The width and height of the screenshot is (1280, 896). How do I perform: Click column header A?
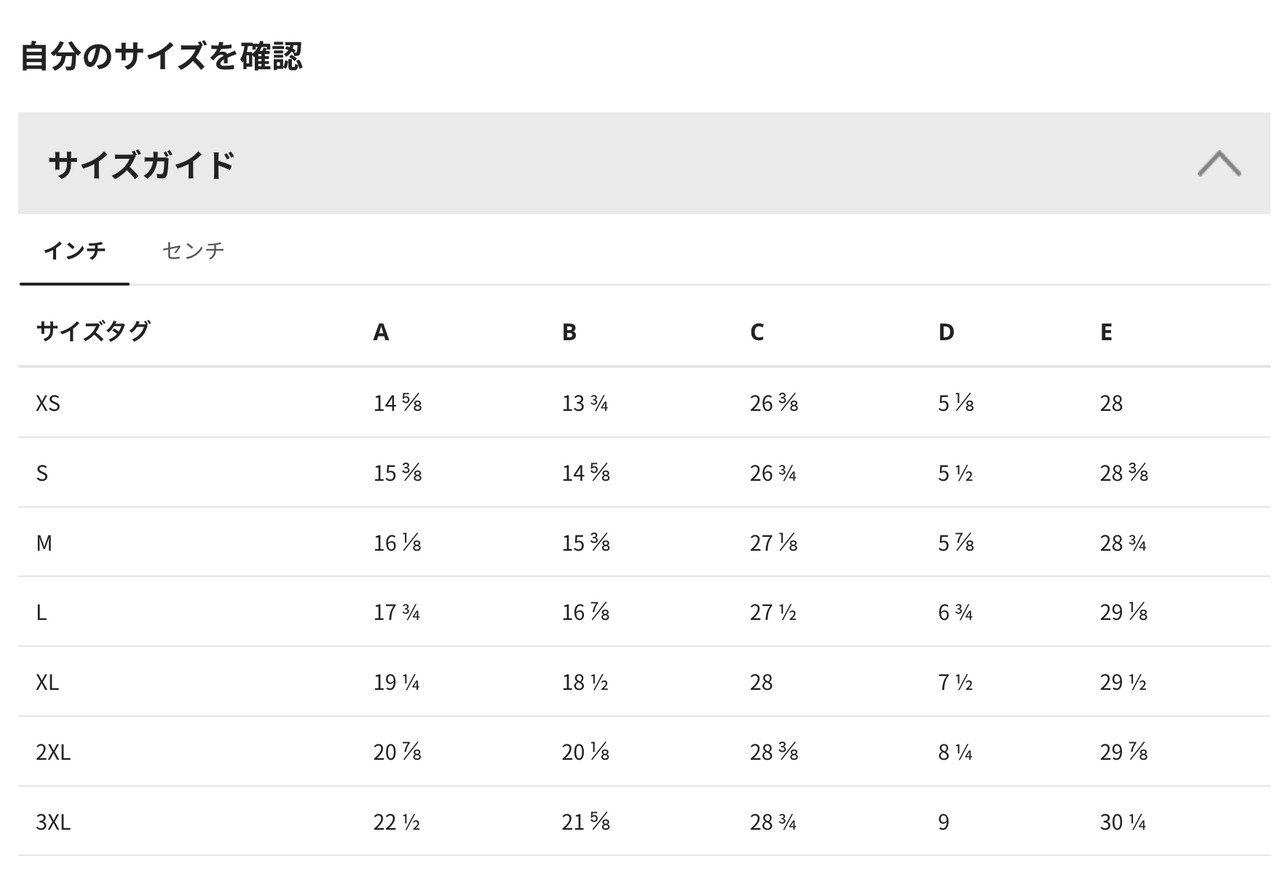pyautogui.click(x=381, y=332)
